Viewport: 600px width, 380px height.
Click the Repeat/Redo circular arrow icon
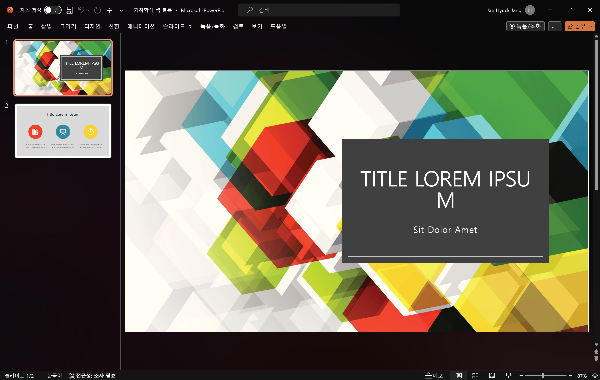tap(98, 10)
